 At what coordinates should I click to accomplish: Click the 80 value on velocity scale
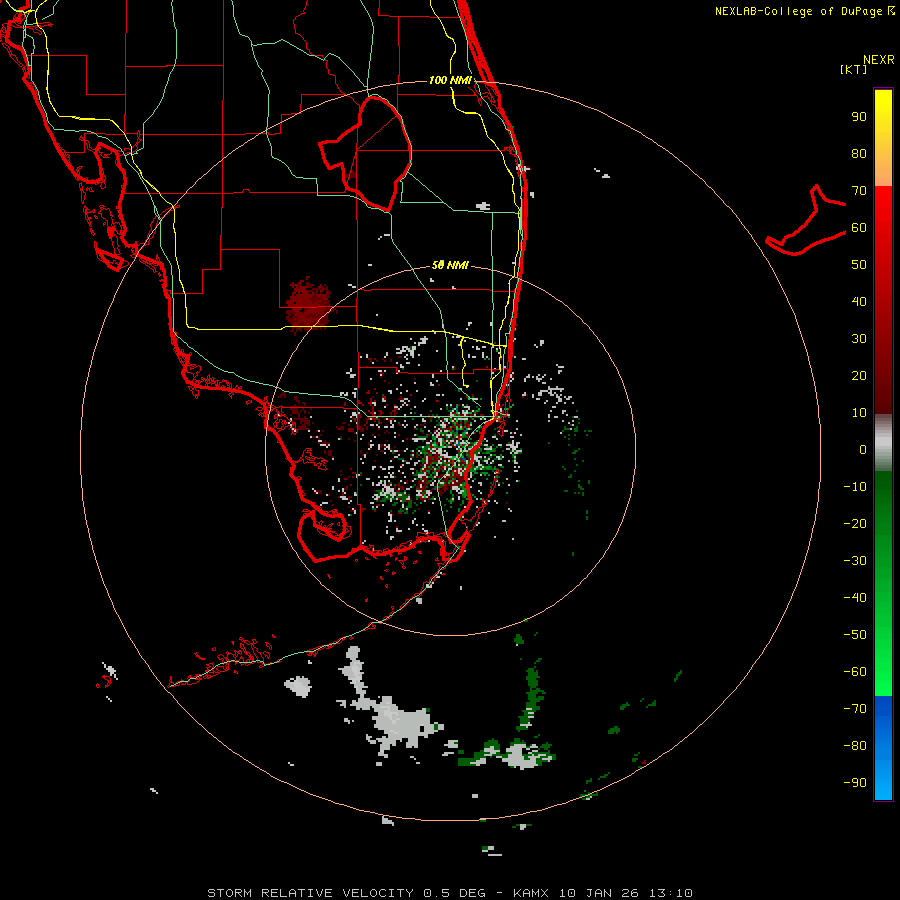[859, 154]
